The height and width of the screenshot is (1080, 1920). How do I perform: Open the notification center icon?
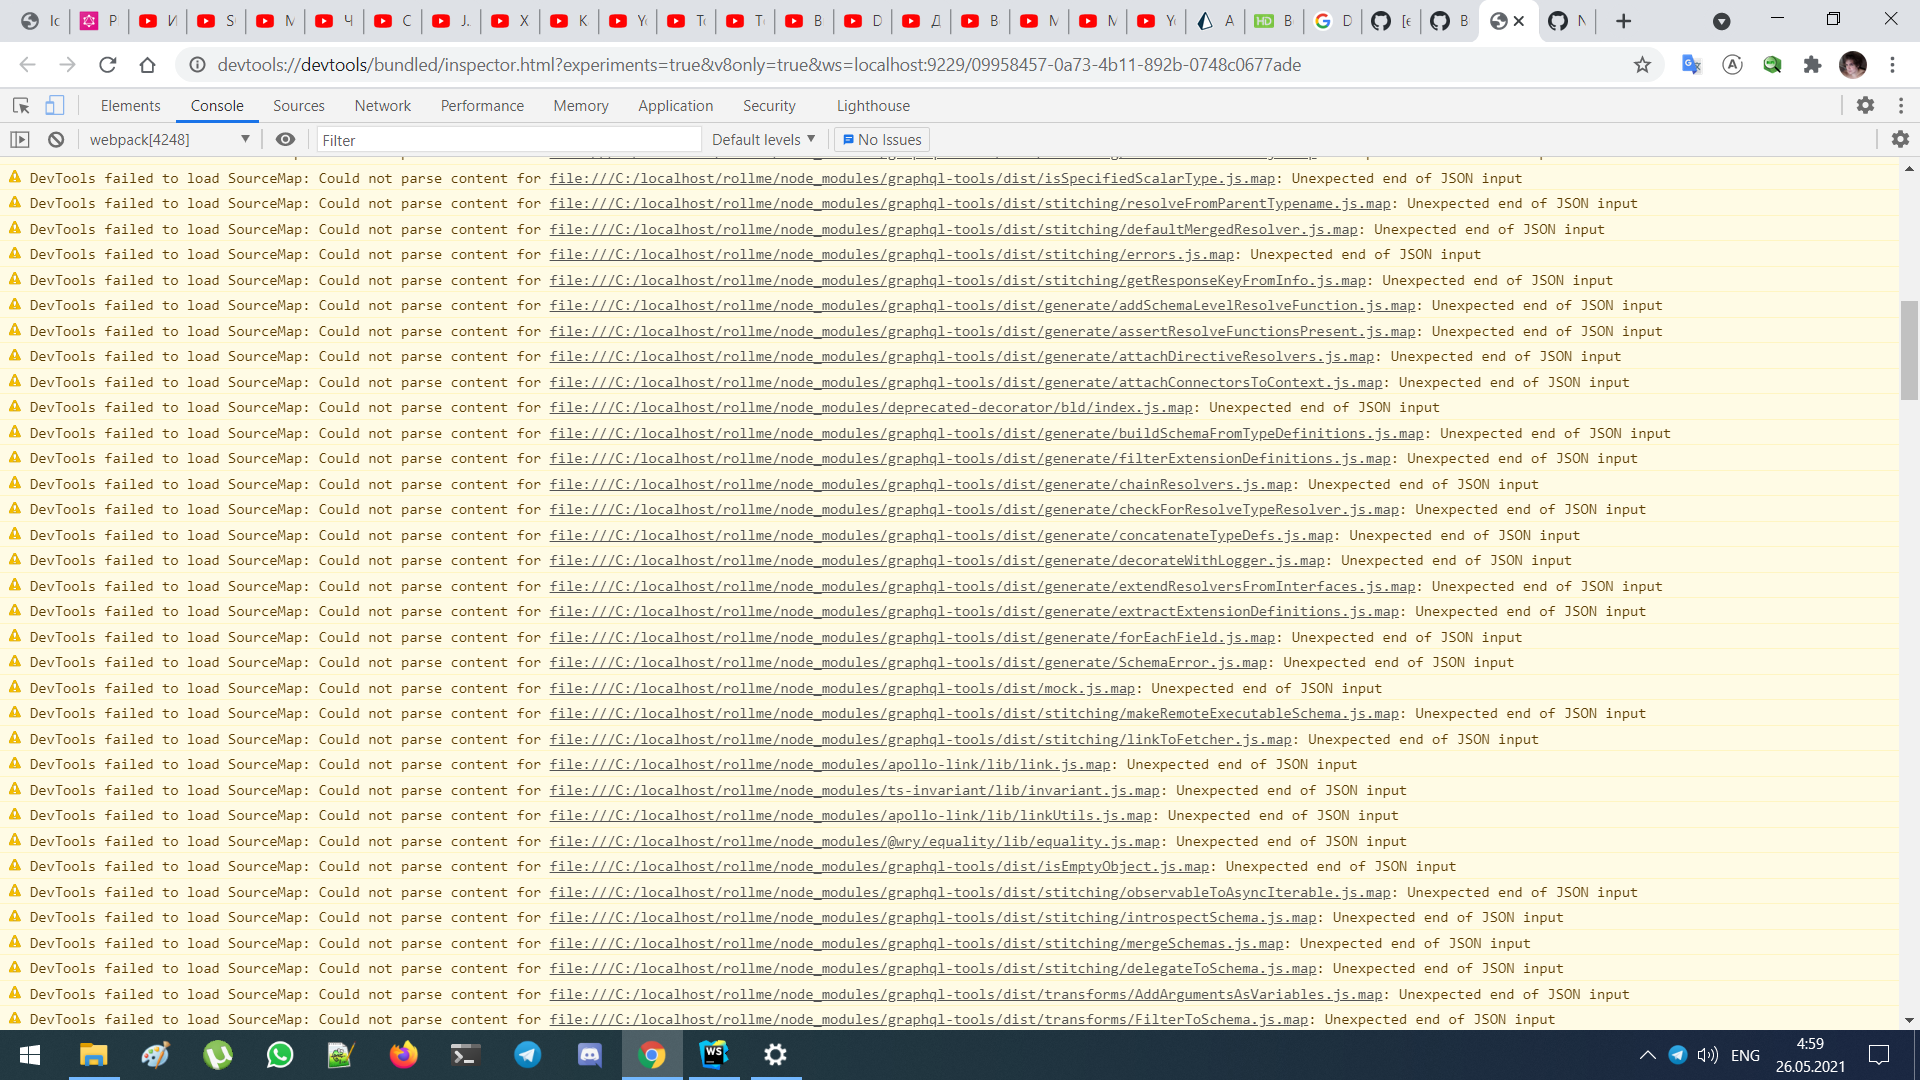tap(1879, 1055)
